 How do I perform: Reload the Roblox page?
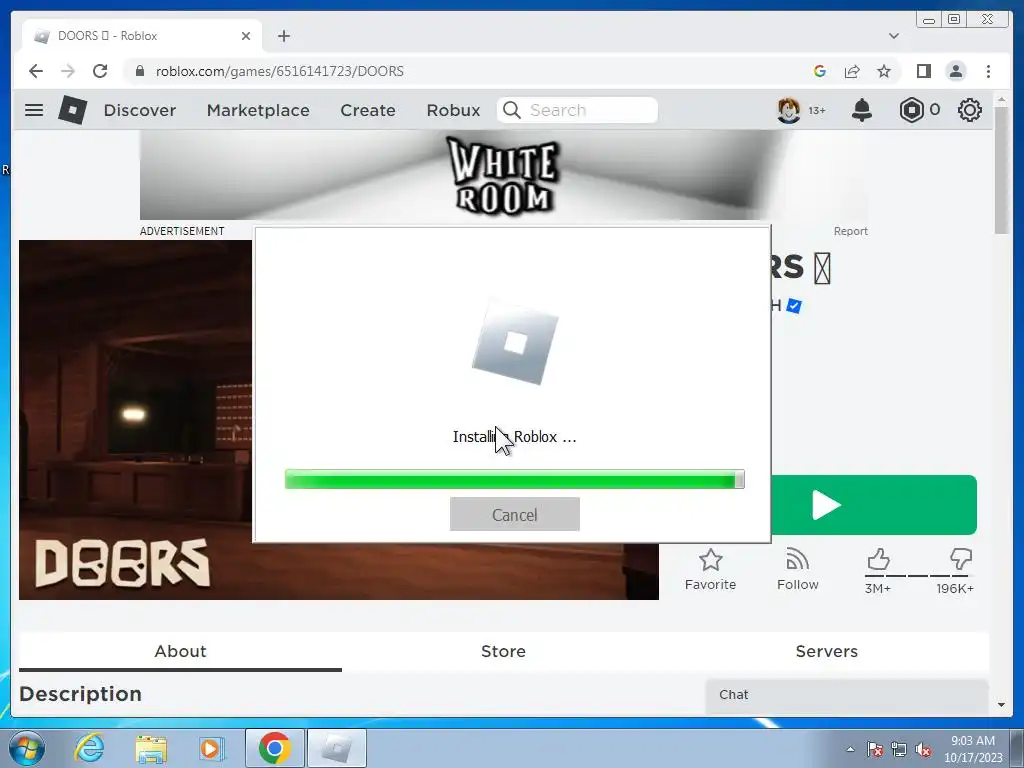pyautogui.click(x=100, y=71)
